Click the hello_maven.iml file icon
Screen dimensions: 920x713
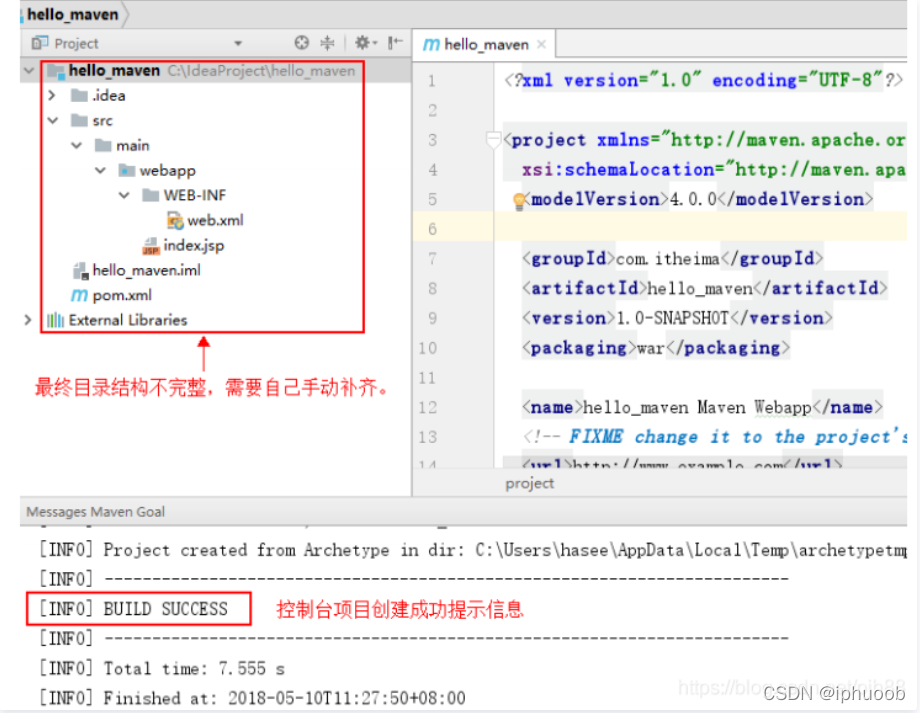80,271
